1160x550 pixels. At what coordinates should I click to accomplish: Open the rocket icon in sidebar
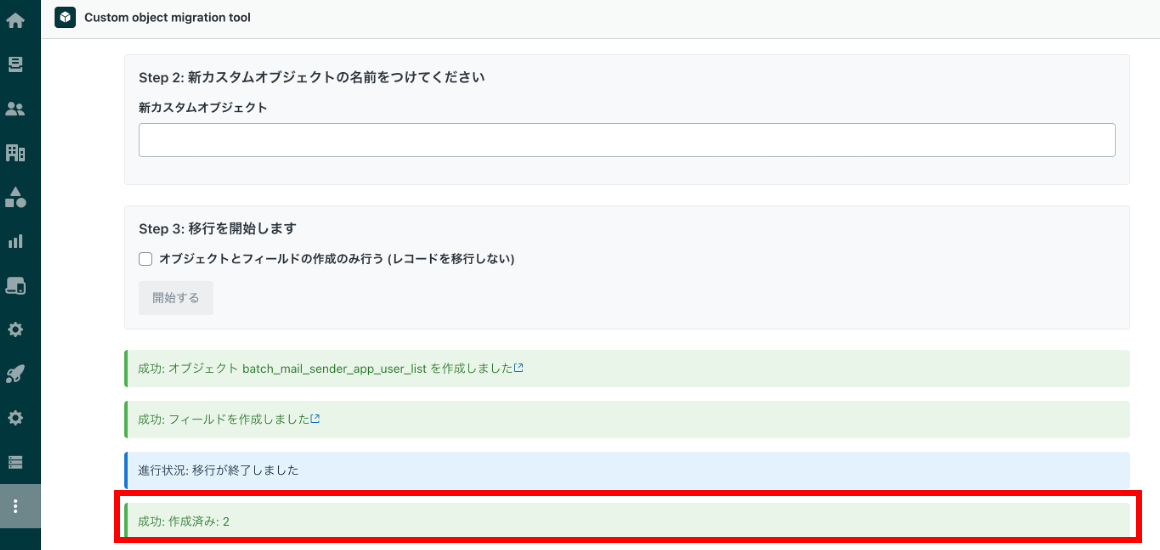pyautogui.click(x=16, y=374)
